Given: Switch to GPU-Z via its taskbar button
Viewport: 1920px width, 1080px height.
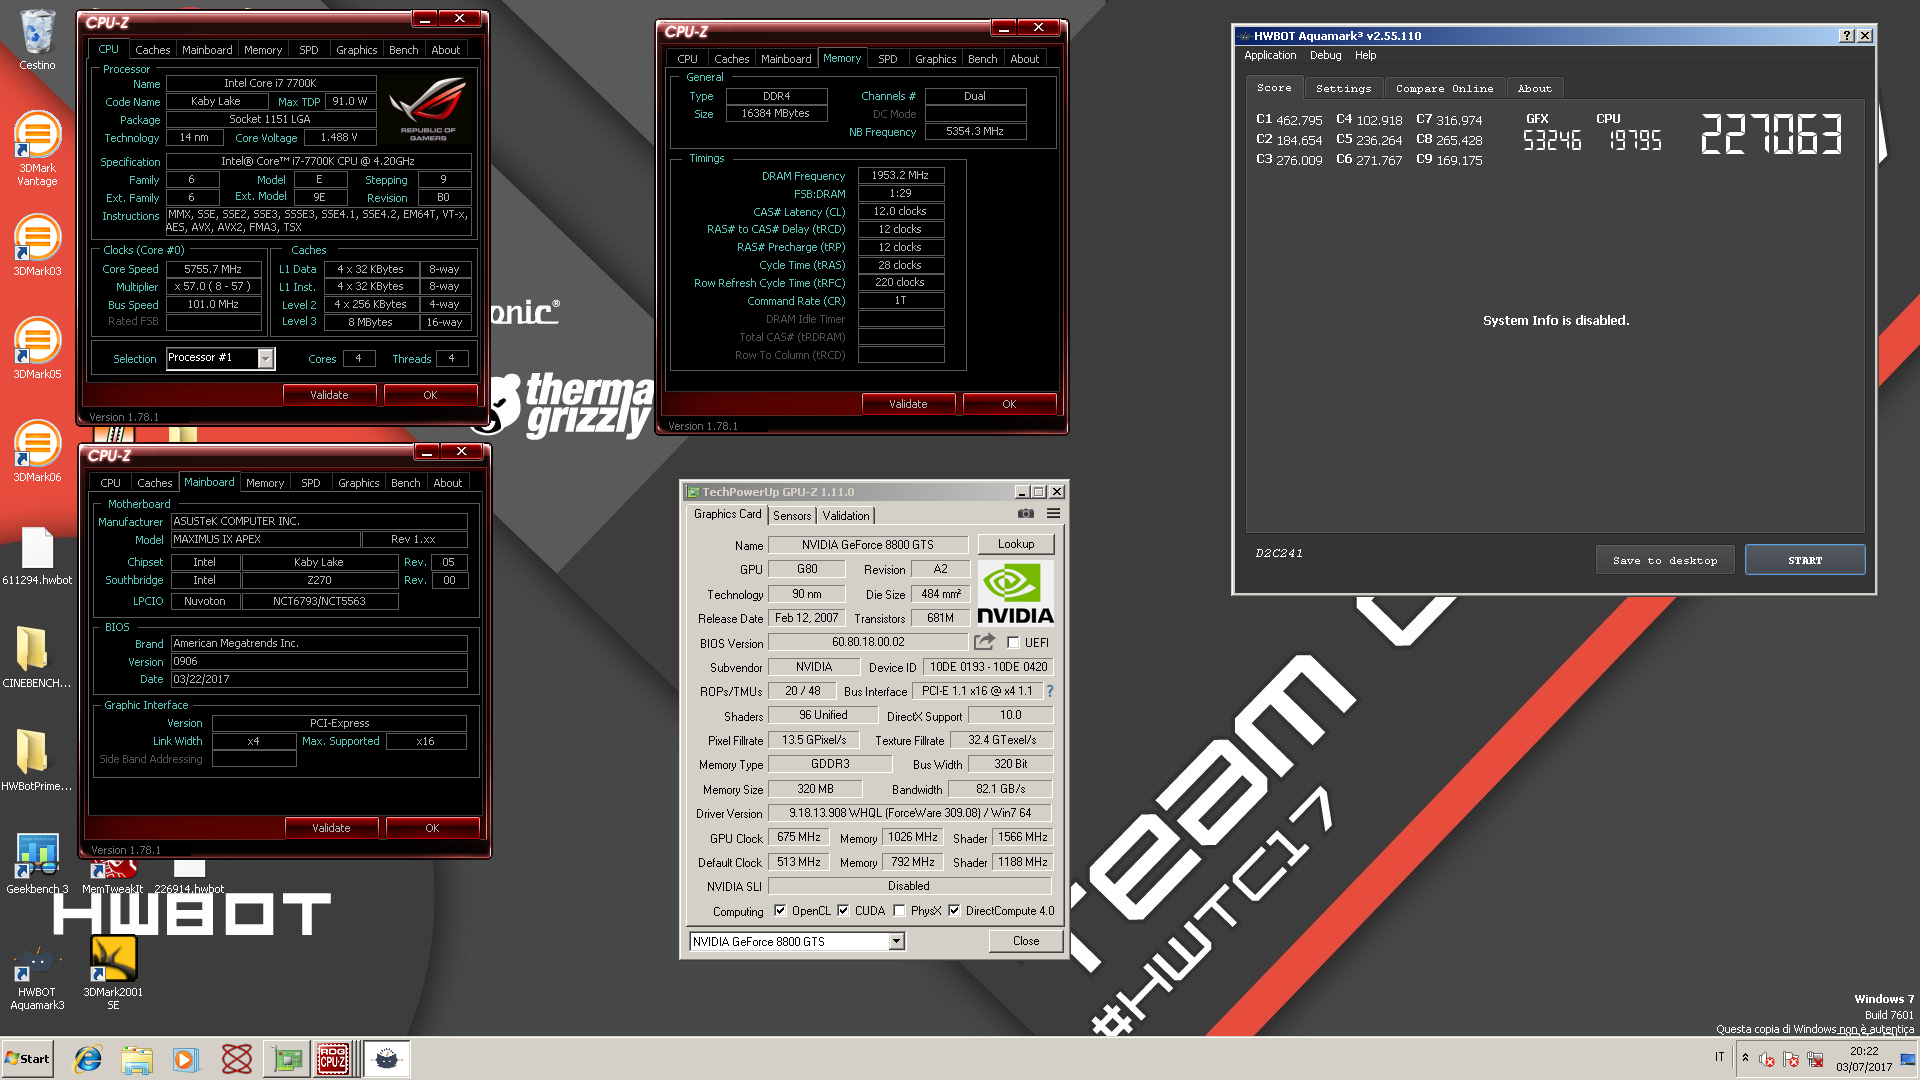Looking at the screenshot, I should [x=288, y=1059].
